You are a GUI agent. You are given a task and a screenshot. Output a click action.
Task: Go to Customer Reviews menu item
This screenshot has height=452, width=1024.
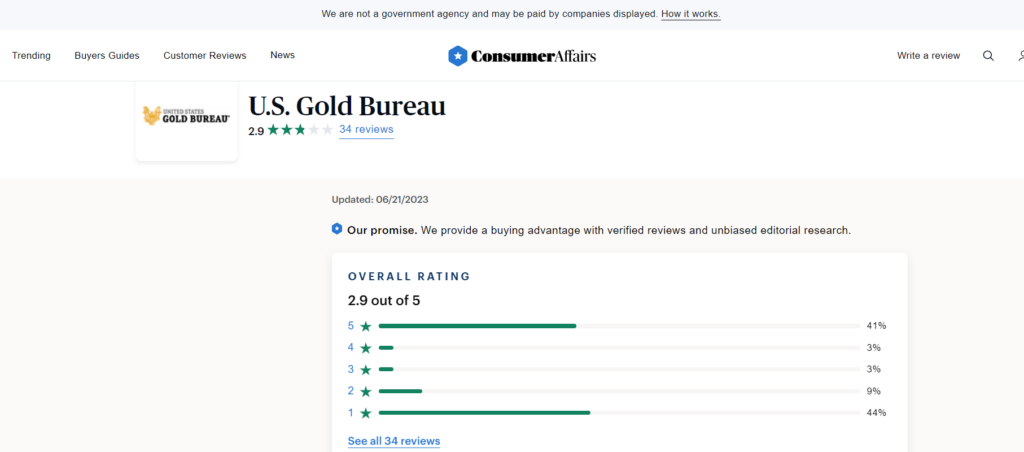click(x=205, y=55)
